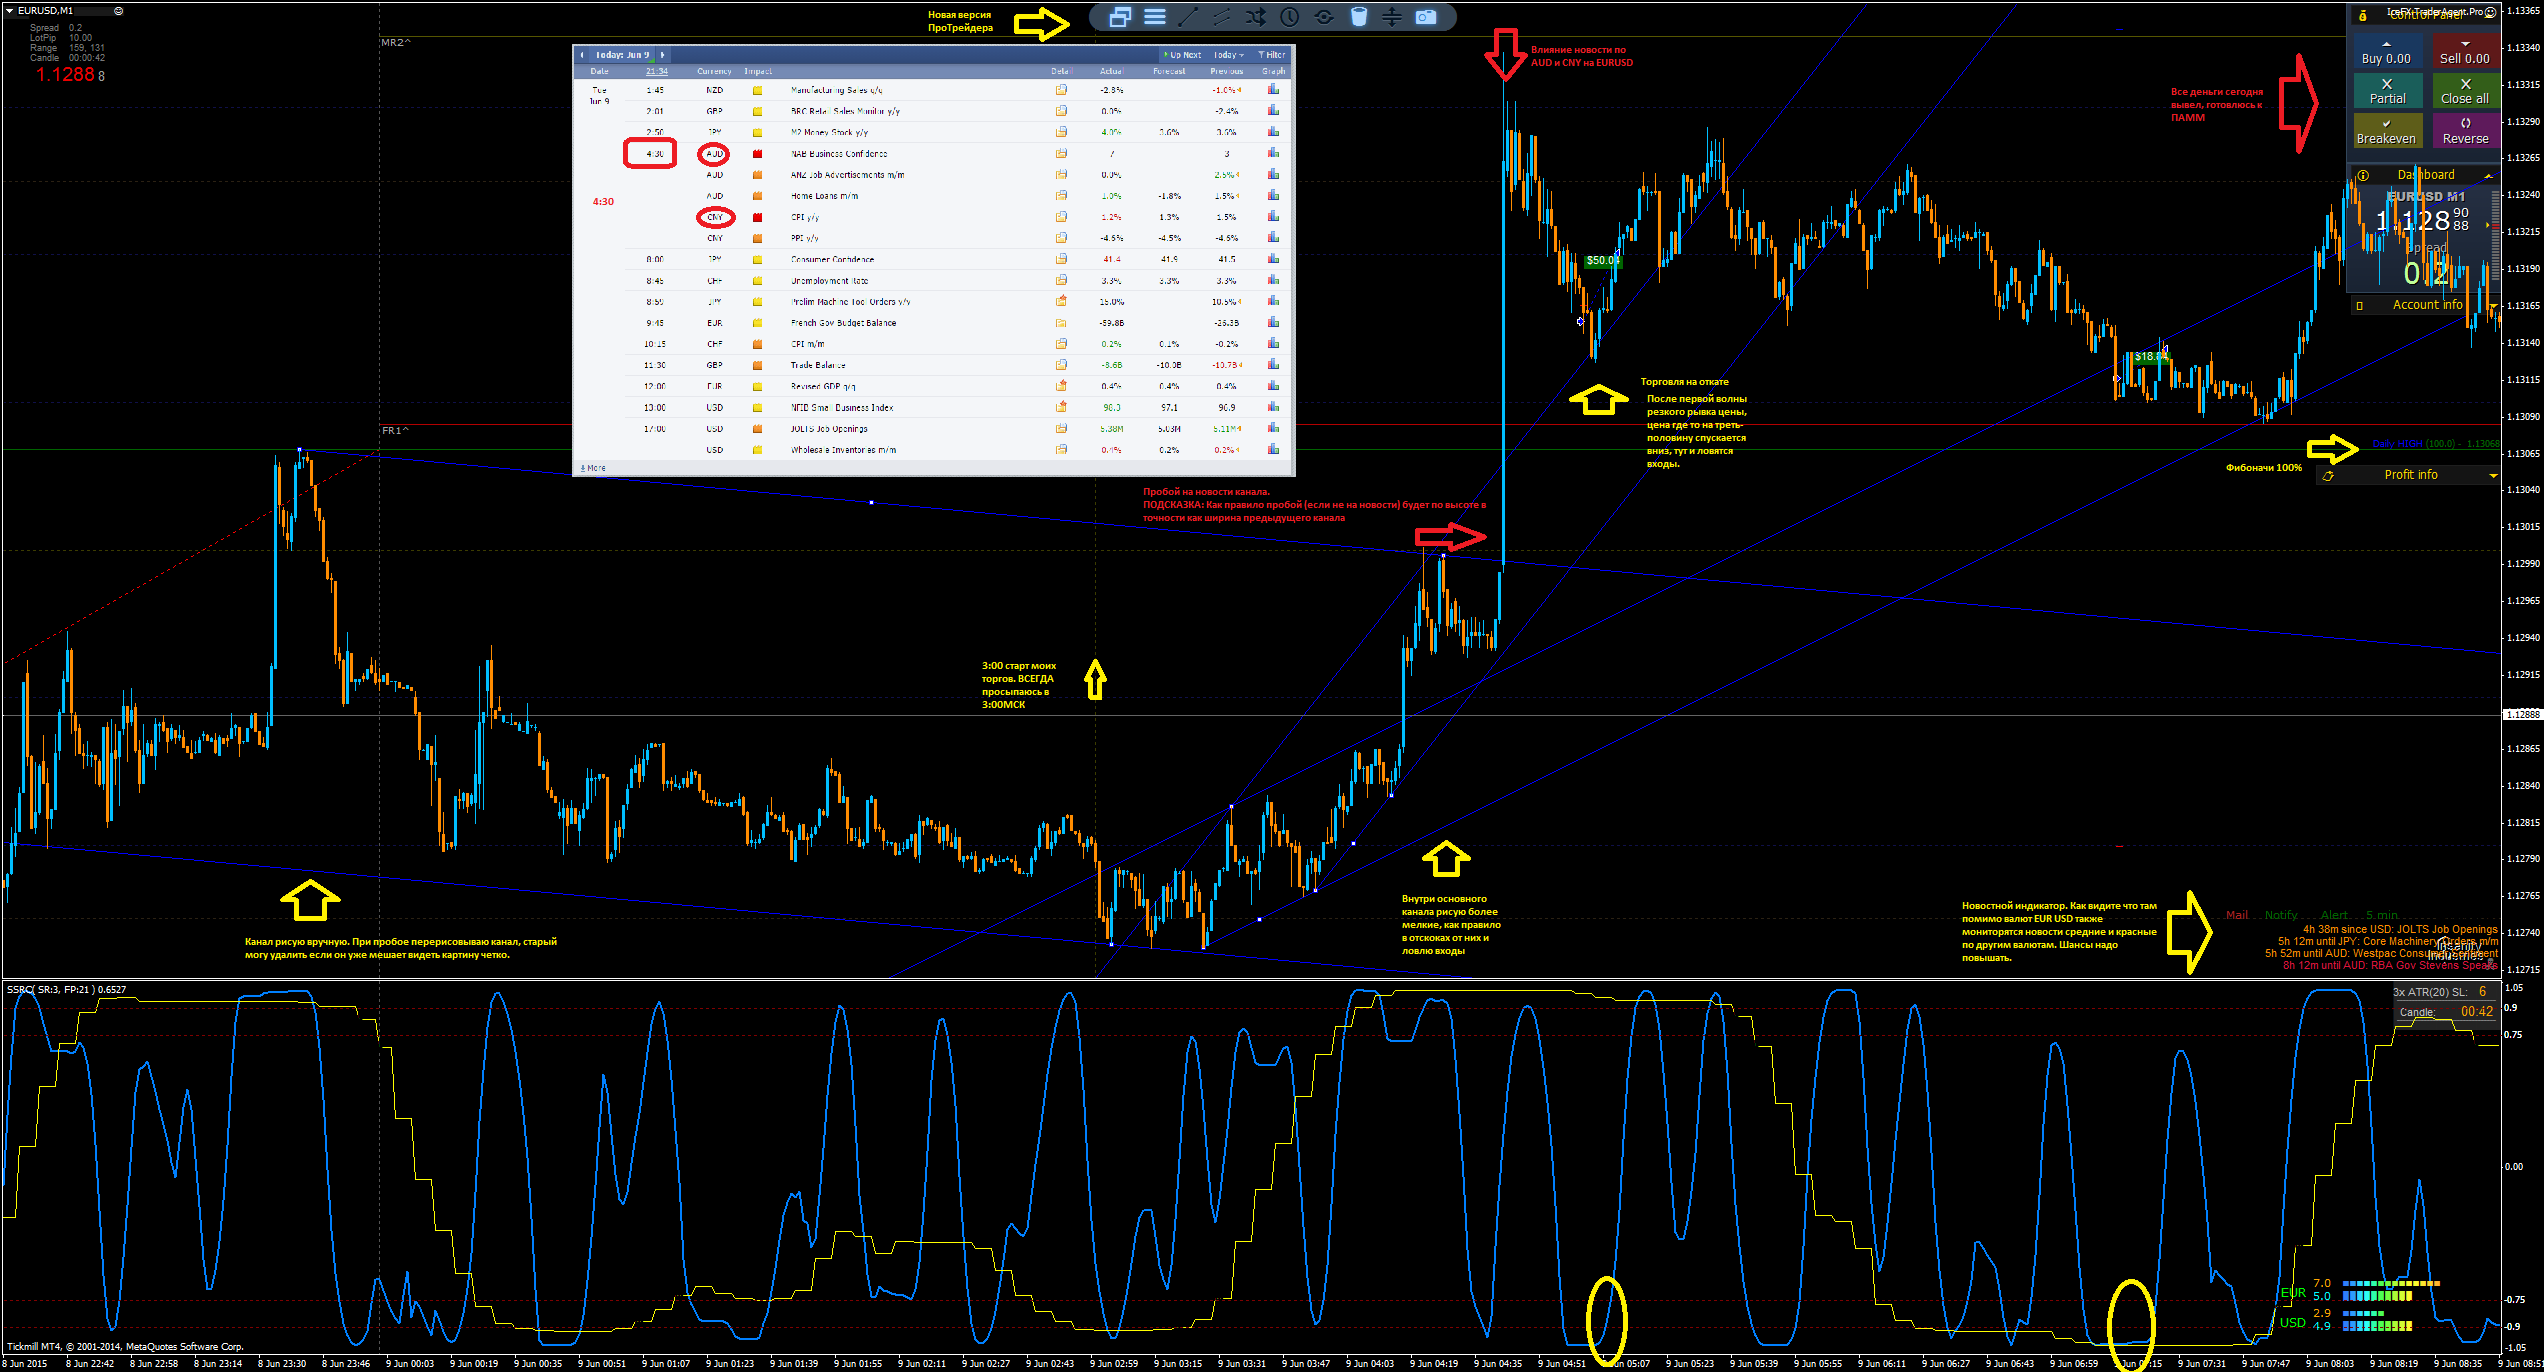The image size is (2544, 1372).
Task: Click the current price marker 1.12888 on price axis
Action: tap(2522, 715)
